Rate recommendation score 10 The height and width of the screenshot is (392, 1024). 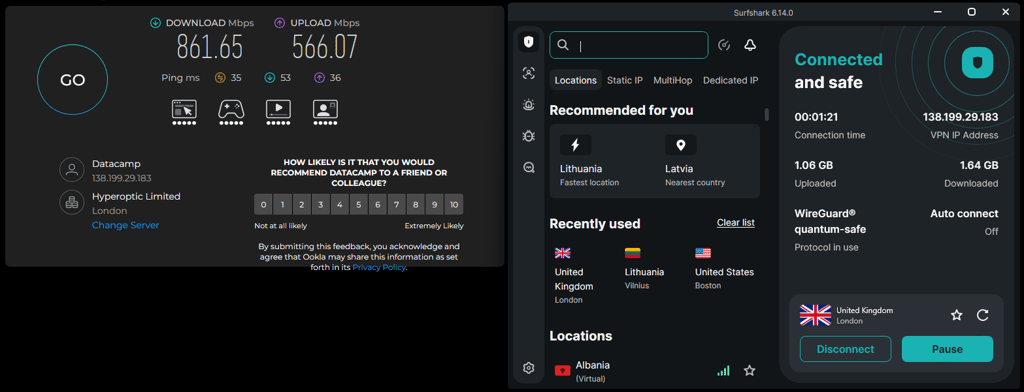coord(454,204)
